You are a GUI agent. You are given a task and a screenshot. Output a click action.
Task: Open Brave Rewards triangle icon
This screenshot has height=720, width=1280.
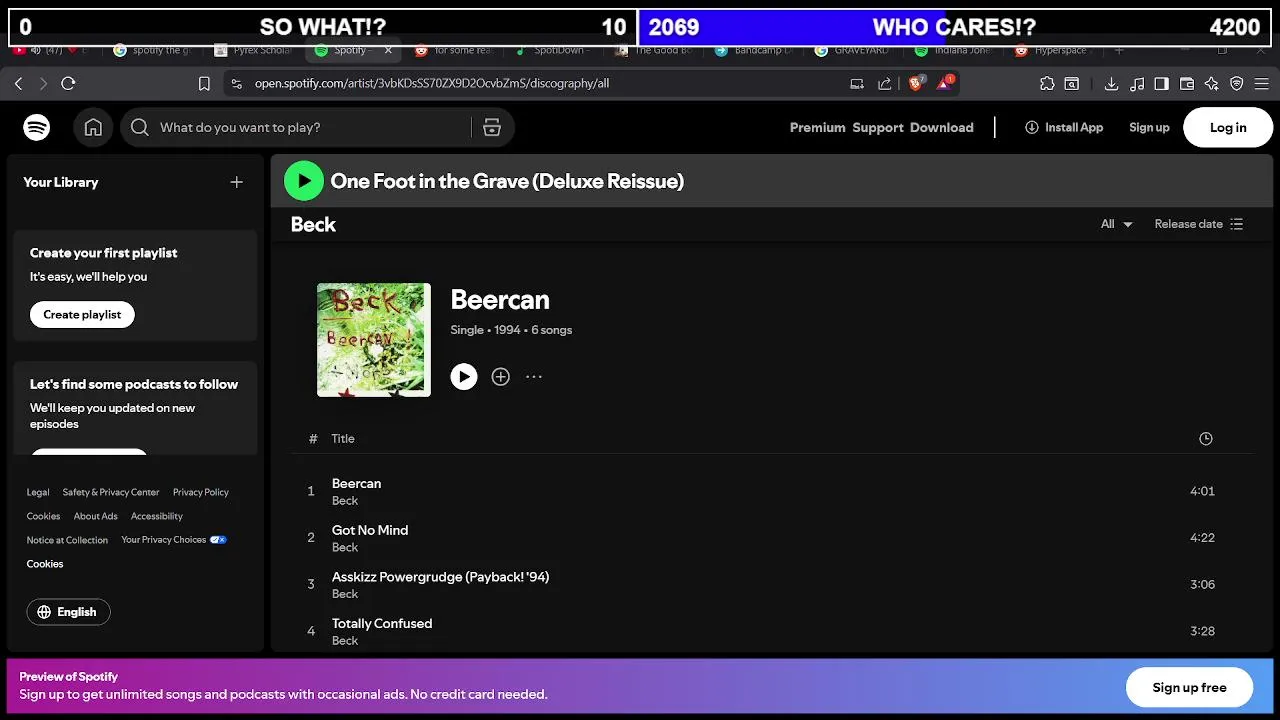pos(945,83)
